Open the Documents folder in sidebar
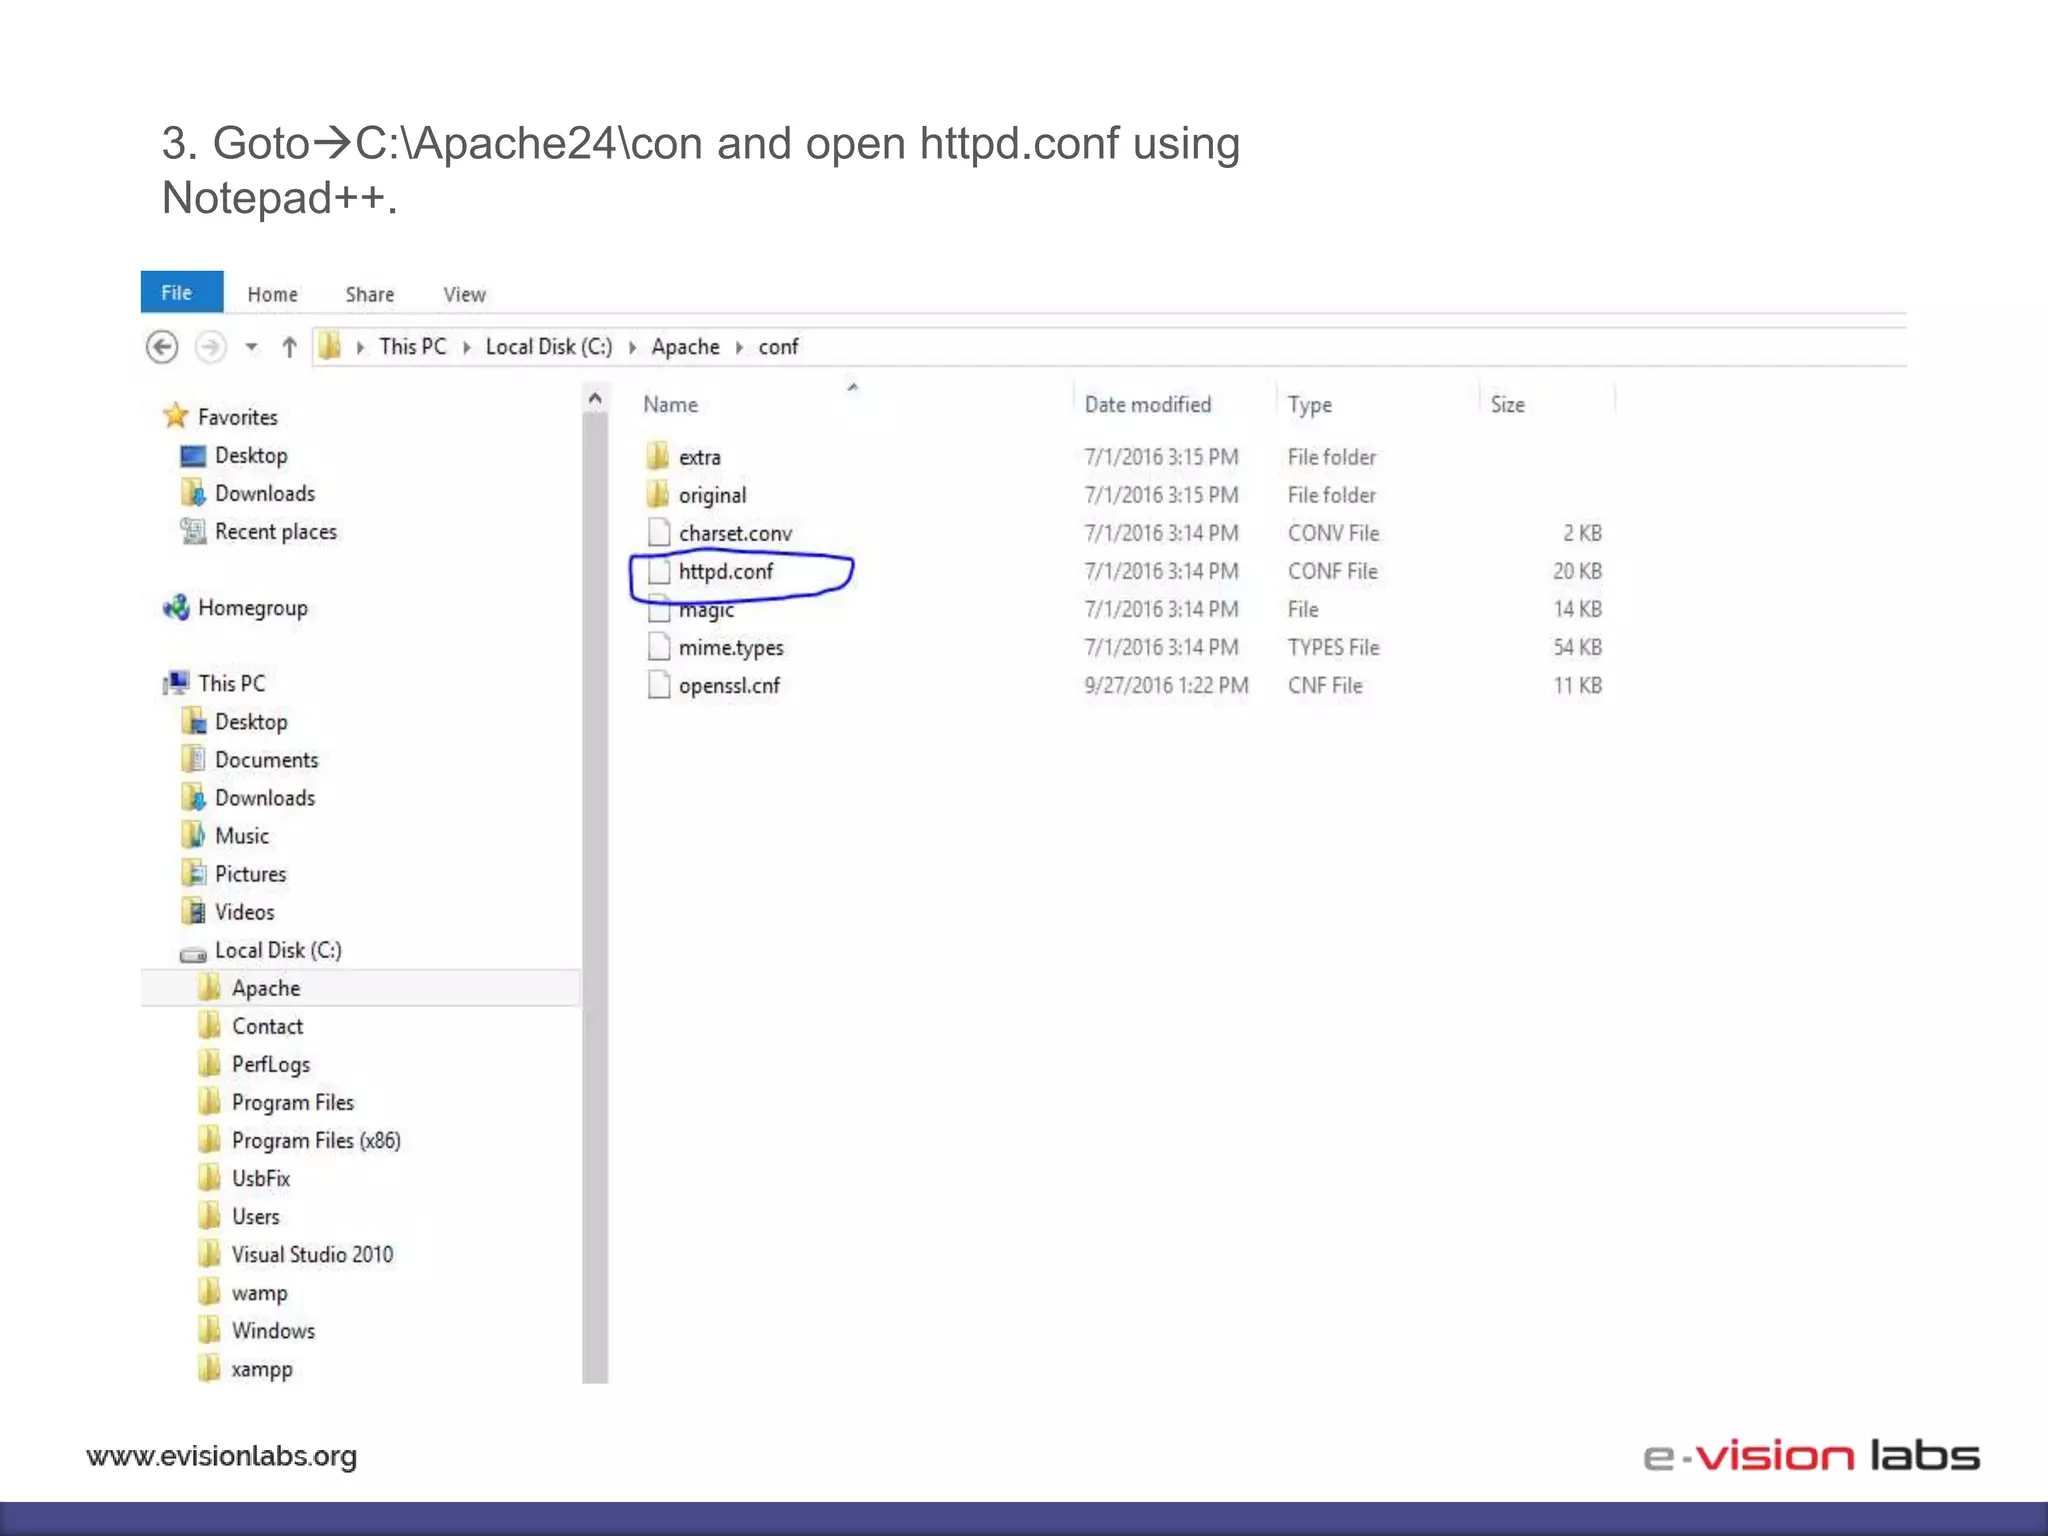2048x1536 pixels. coord(266,759)
